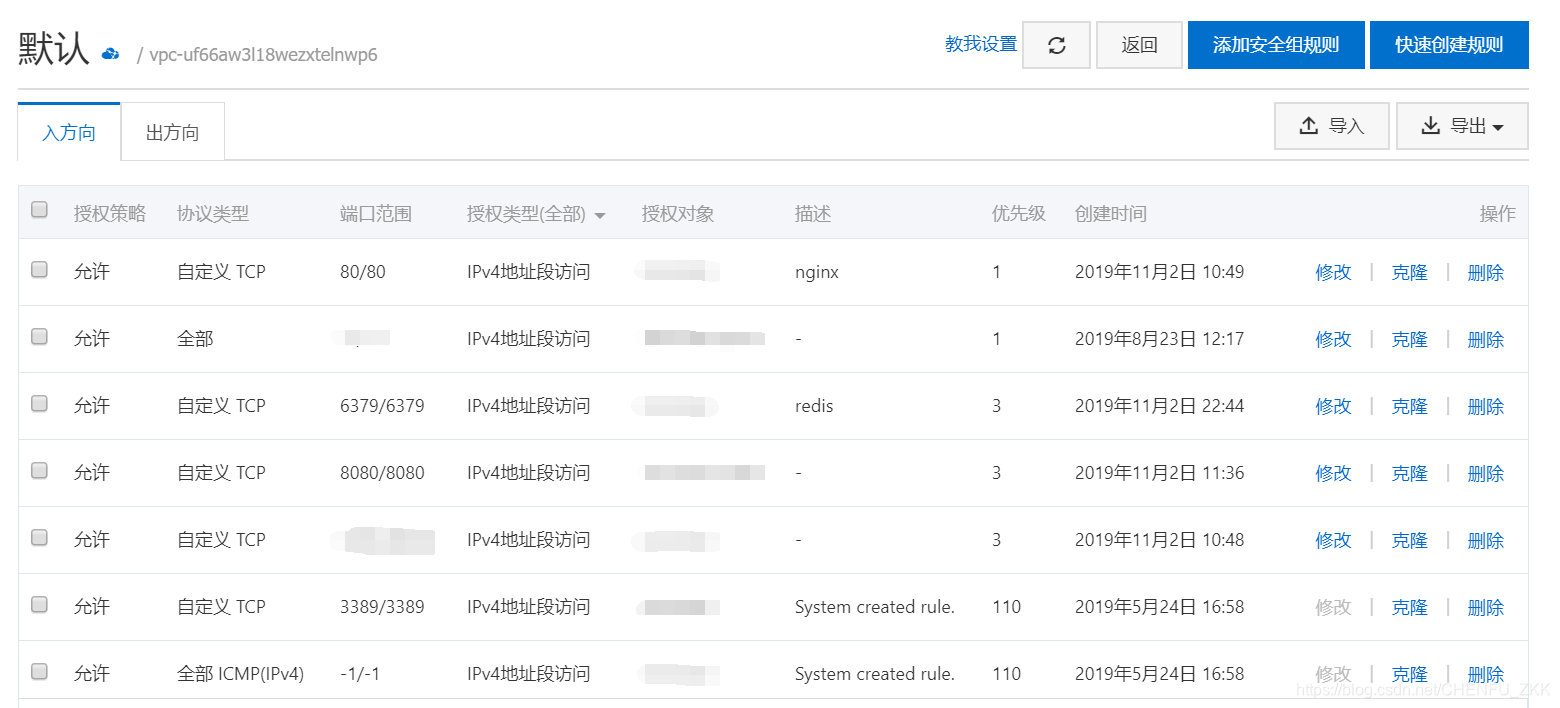
Task: Click the redis description cell
Action: point(814,406)
